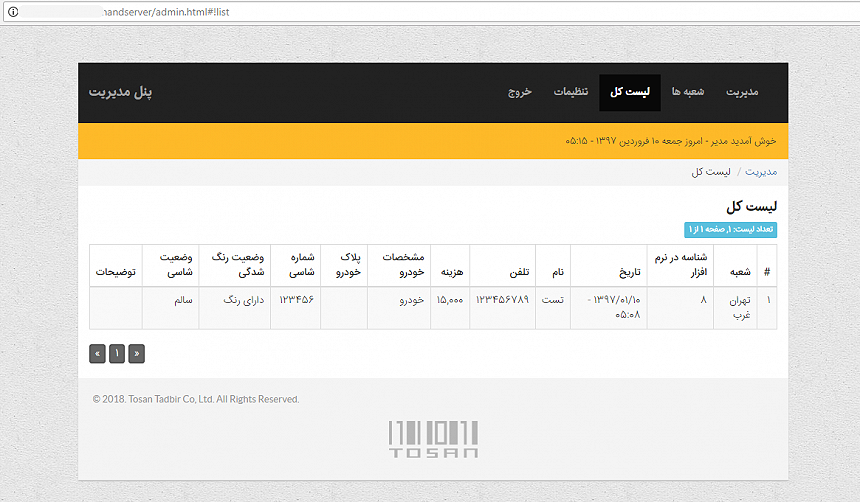Click the پنل مدیریت brand title

[120, 92]
